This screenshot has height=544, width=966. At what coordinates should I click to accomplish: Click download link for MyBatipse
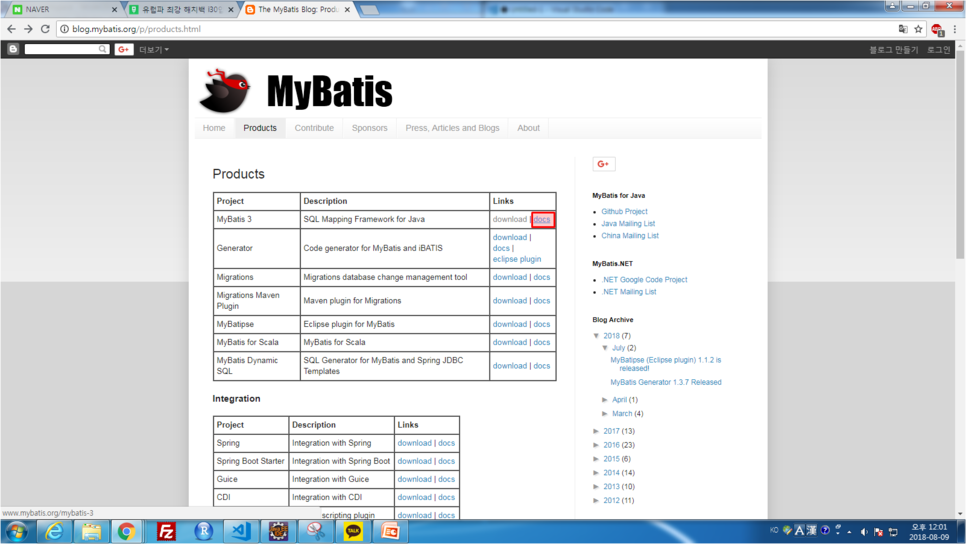(x=509, y=324)
